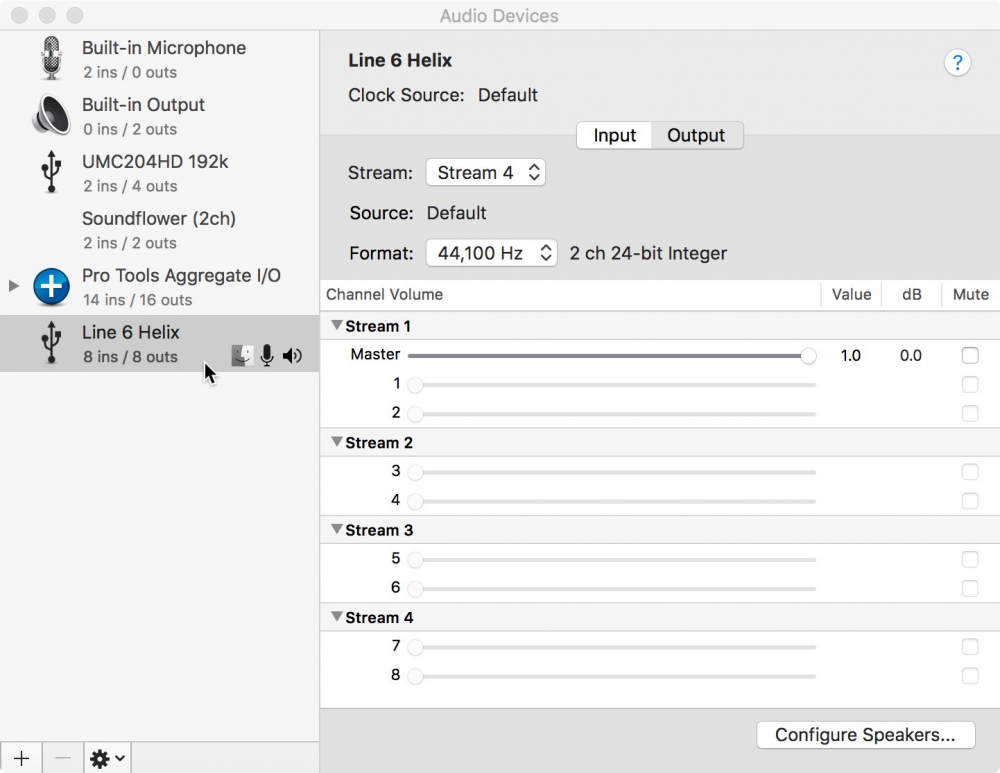Click the channel 4 volume slider
Screen dimensions: 1000x773
click(612, 501)
